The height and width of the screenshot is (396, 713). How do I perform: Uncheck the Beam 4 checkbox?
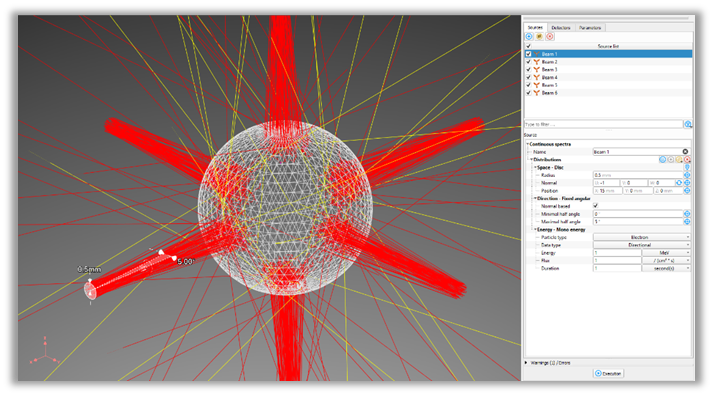pyautogui.click(x=528, y=77)
